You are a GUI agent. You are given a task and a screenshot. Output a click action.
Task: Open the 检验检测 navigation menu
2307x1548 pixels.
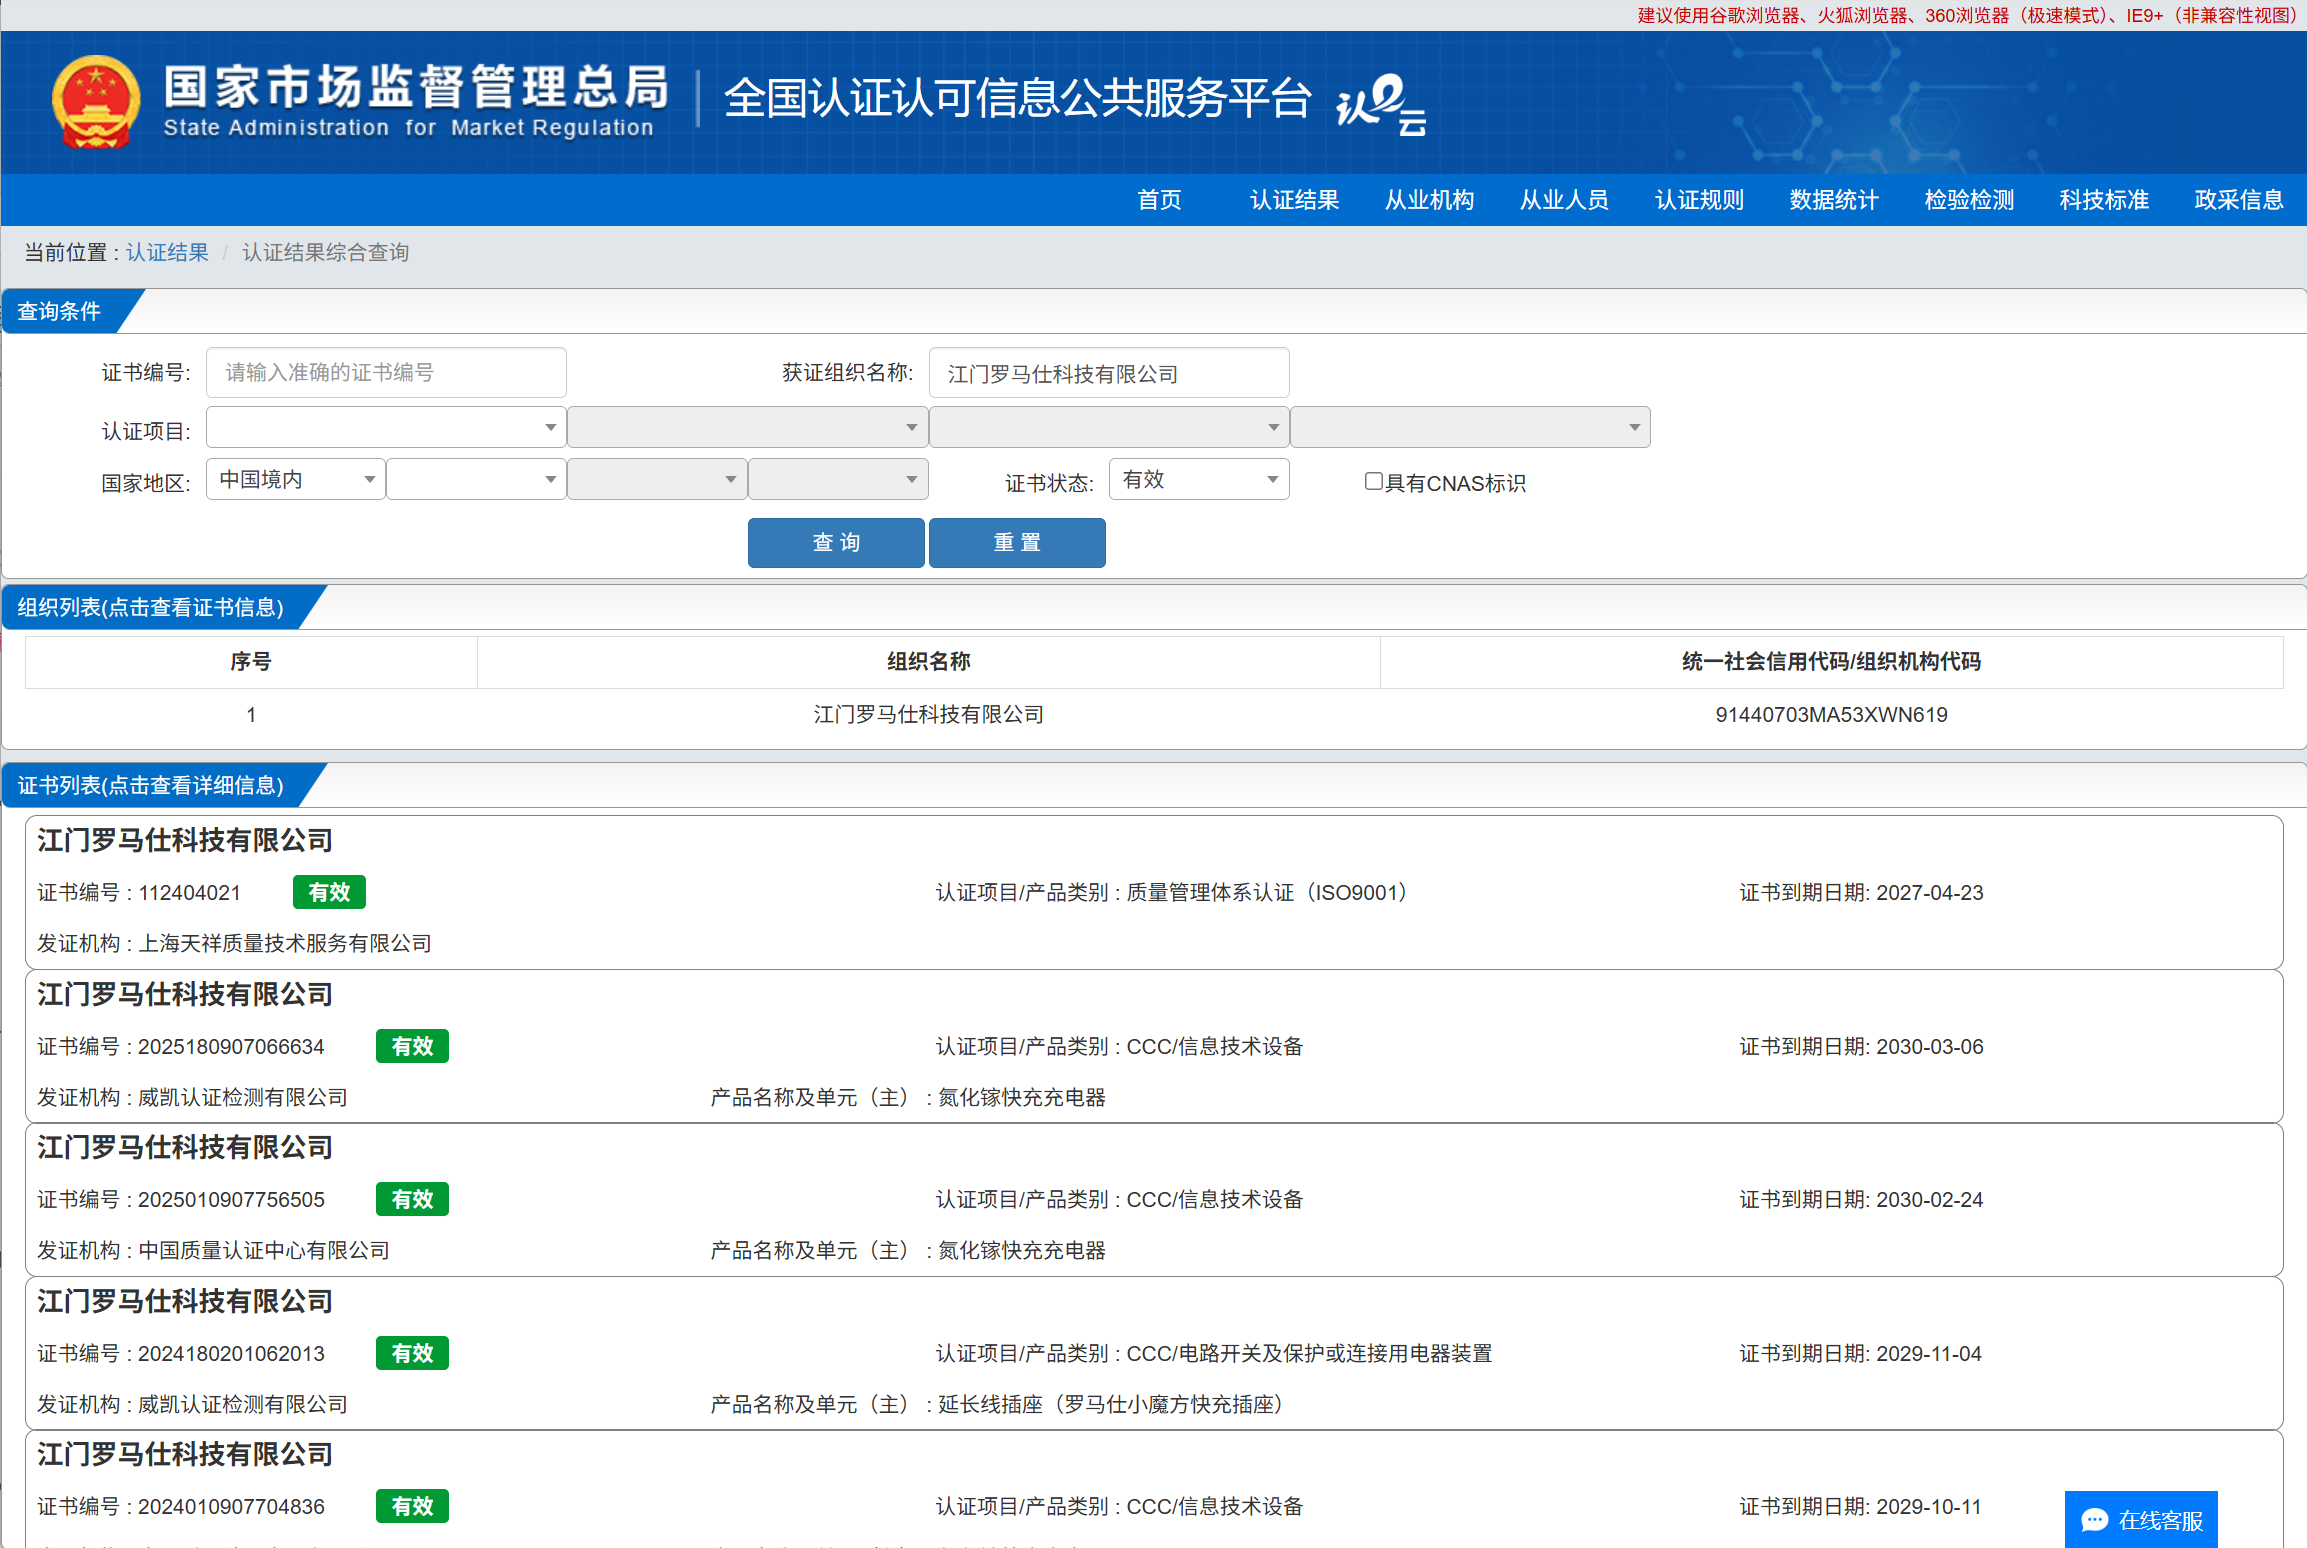[1969, 200]
